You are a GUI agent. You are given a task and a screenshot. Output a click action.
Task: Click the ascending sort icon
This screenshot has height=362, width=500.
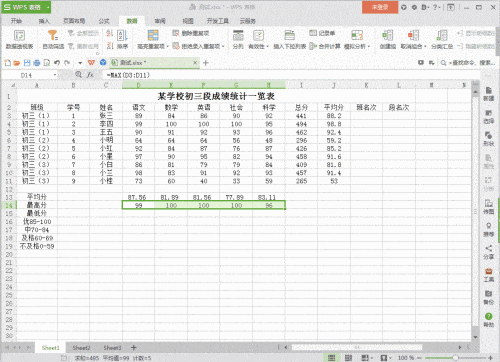click(110, 33)
